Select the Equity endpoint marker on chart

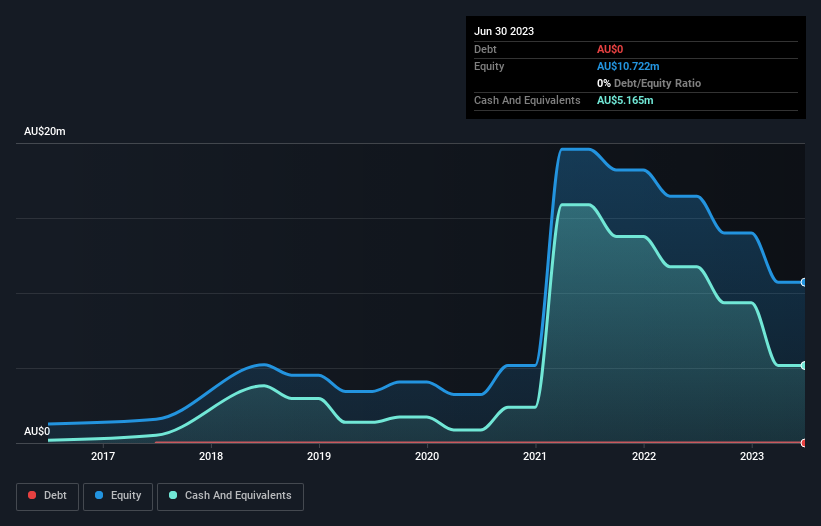[804, 283]
